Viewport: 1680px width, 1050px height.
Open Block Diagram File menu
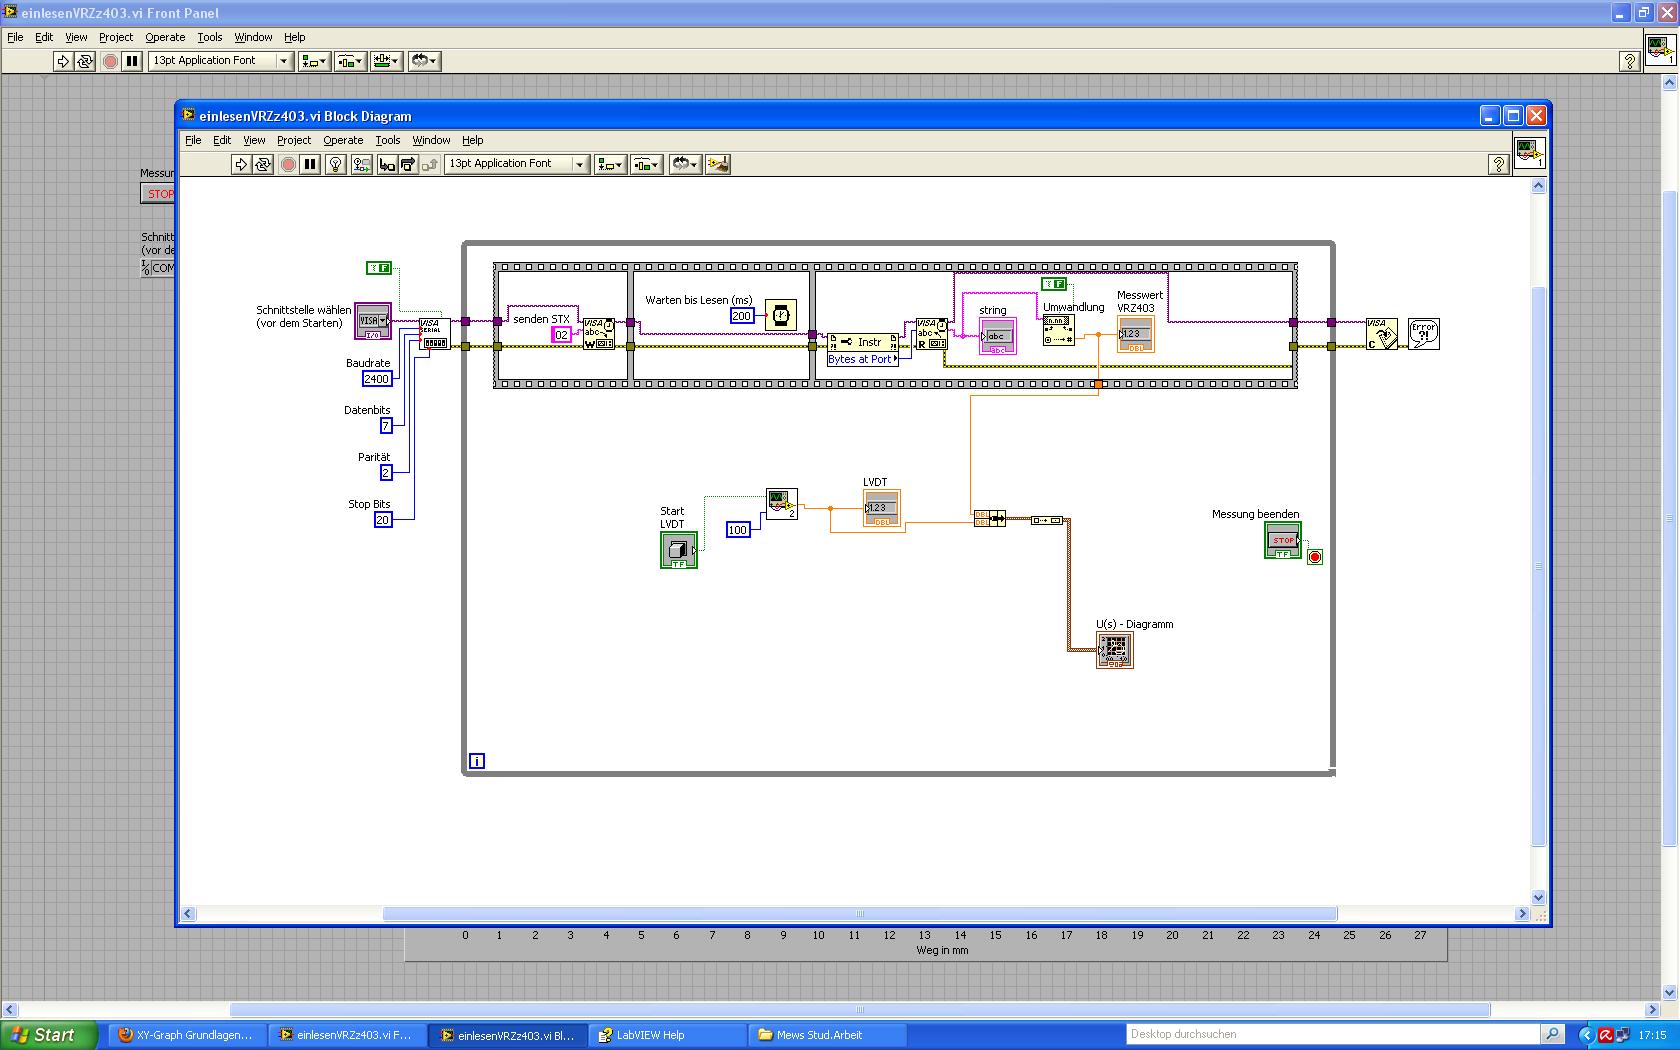click(x=193, y=140)
